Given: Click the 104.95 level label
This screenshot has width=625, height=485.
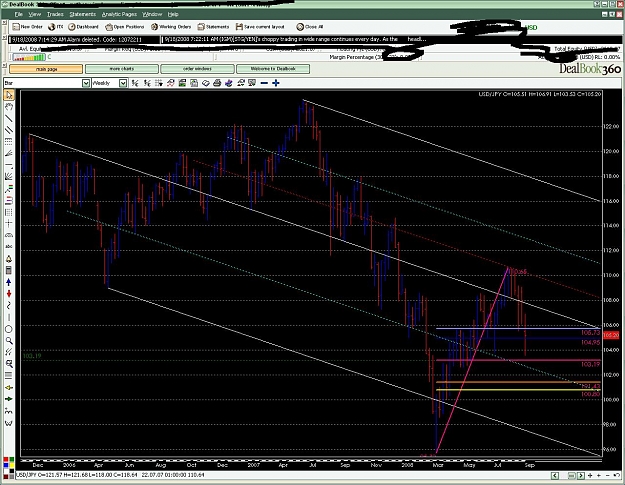Looking at the screenshot, I should (x=590, y=342).
